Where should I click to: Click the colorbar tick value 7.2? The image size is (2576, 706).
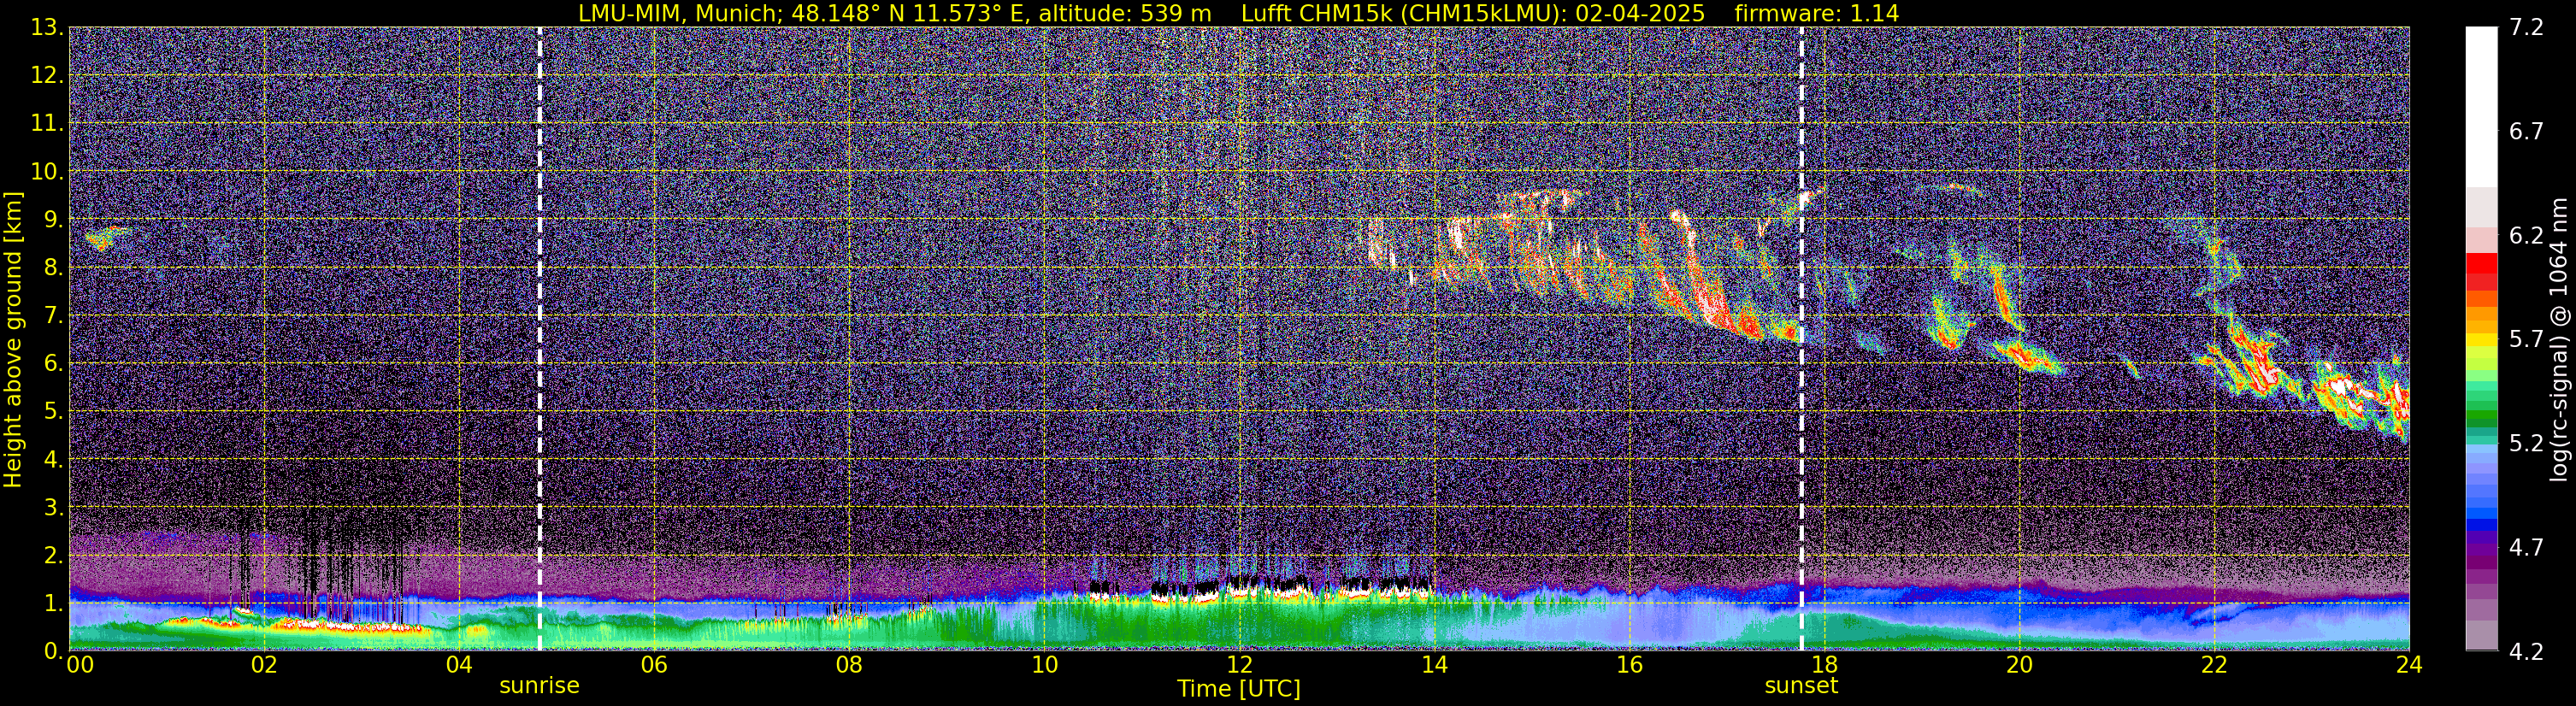(x=2526, y=28)
